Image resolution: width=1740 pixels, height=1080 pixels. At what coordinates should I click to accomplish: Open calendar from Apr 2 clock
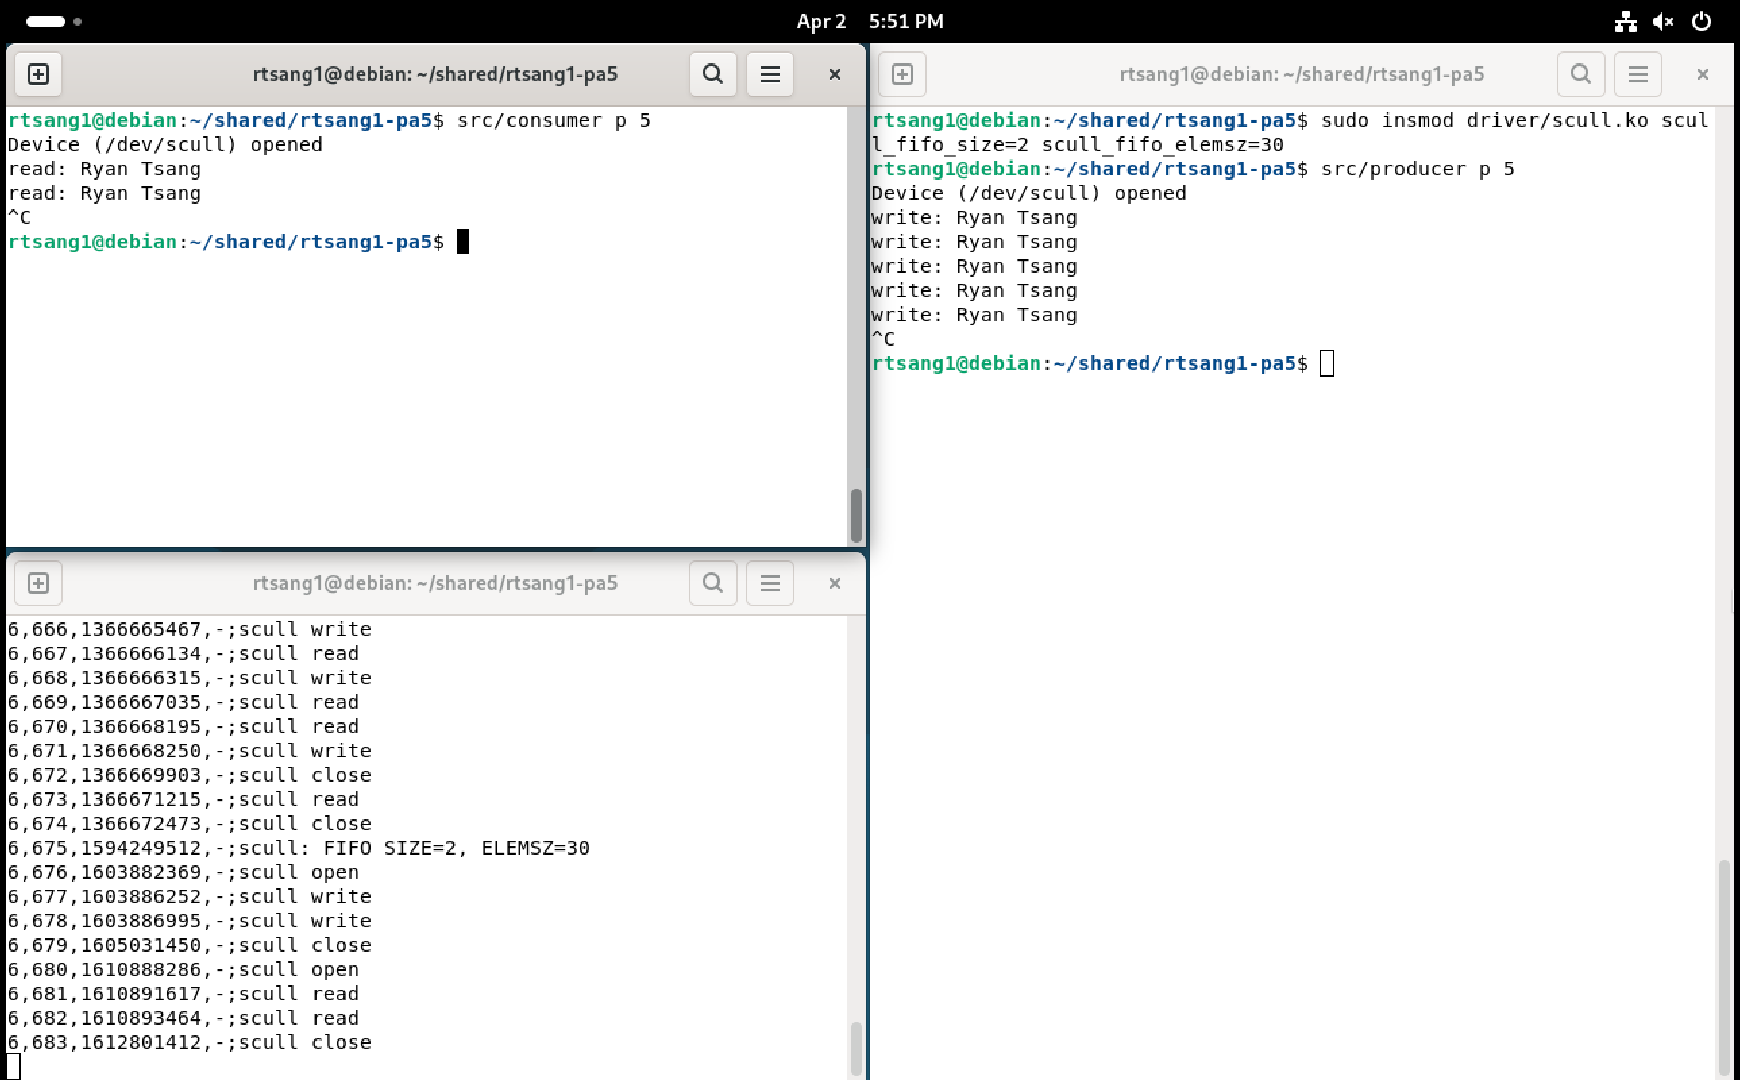[x=869, y=21]
